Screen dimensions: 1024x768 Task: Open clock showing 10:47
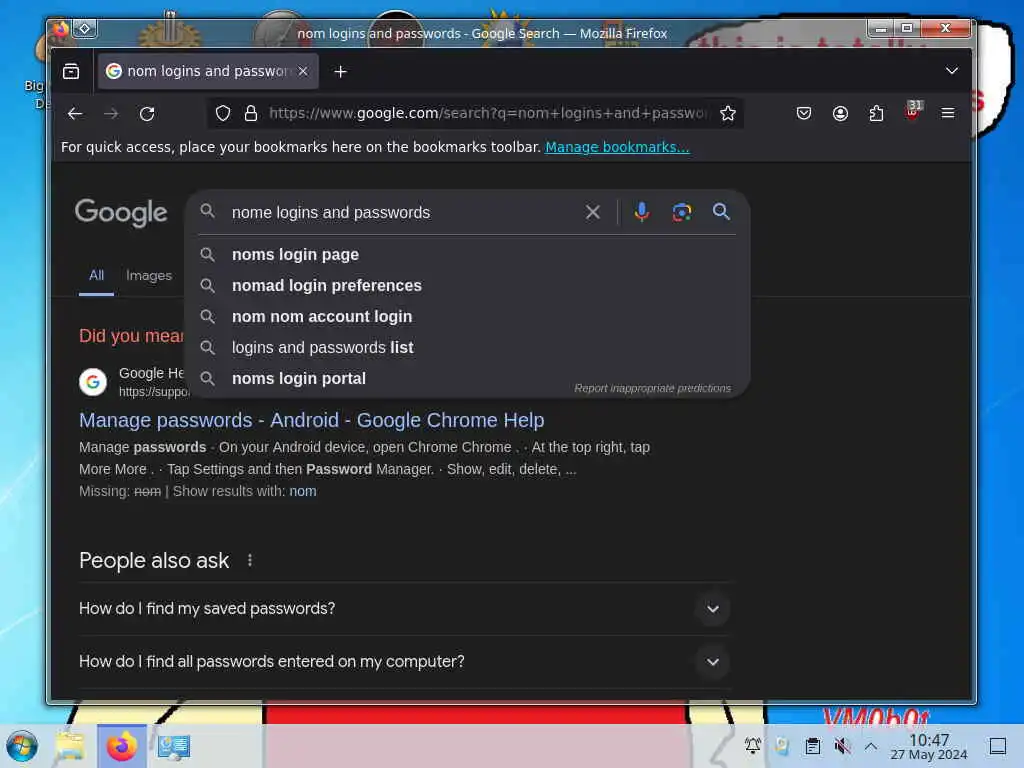[929, 747]
